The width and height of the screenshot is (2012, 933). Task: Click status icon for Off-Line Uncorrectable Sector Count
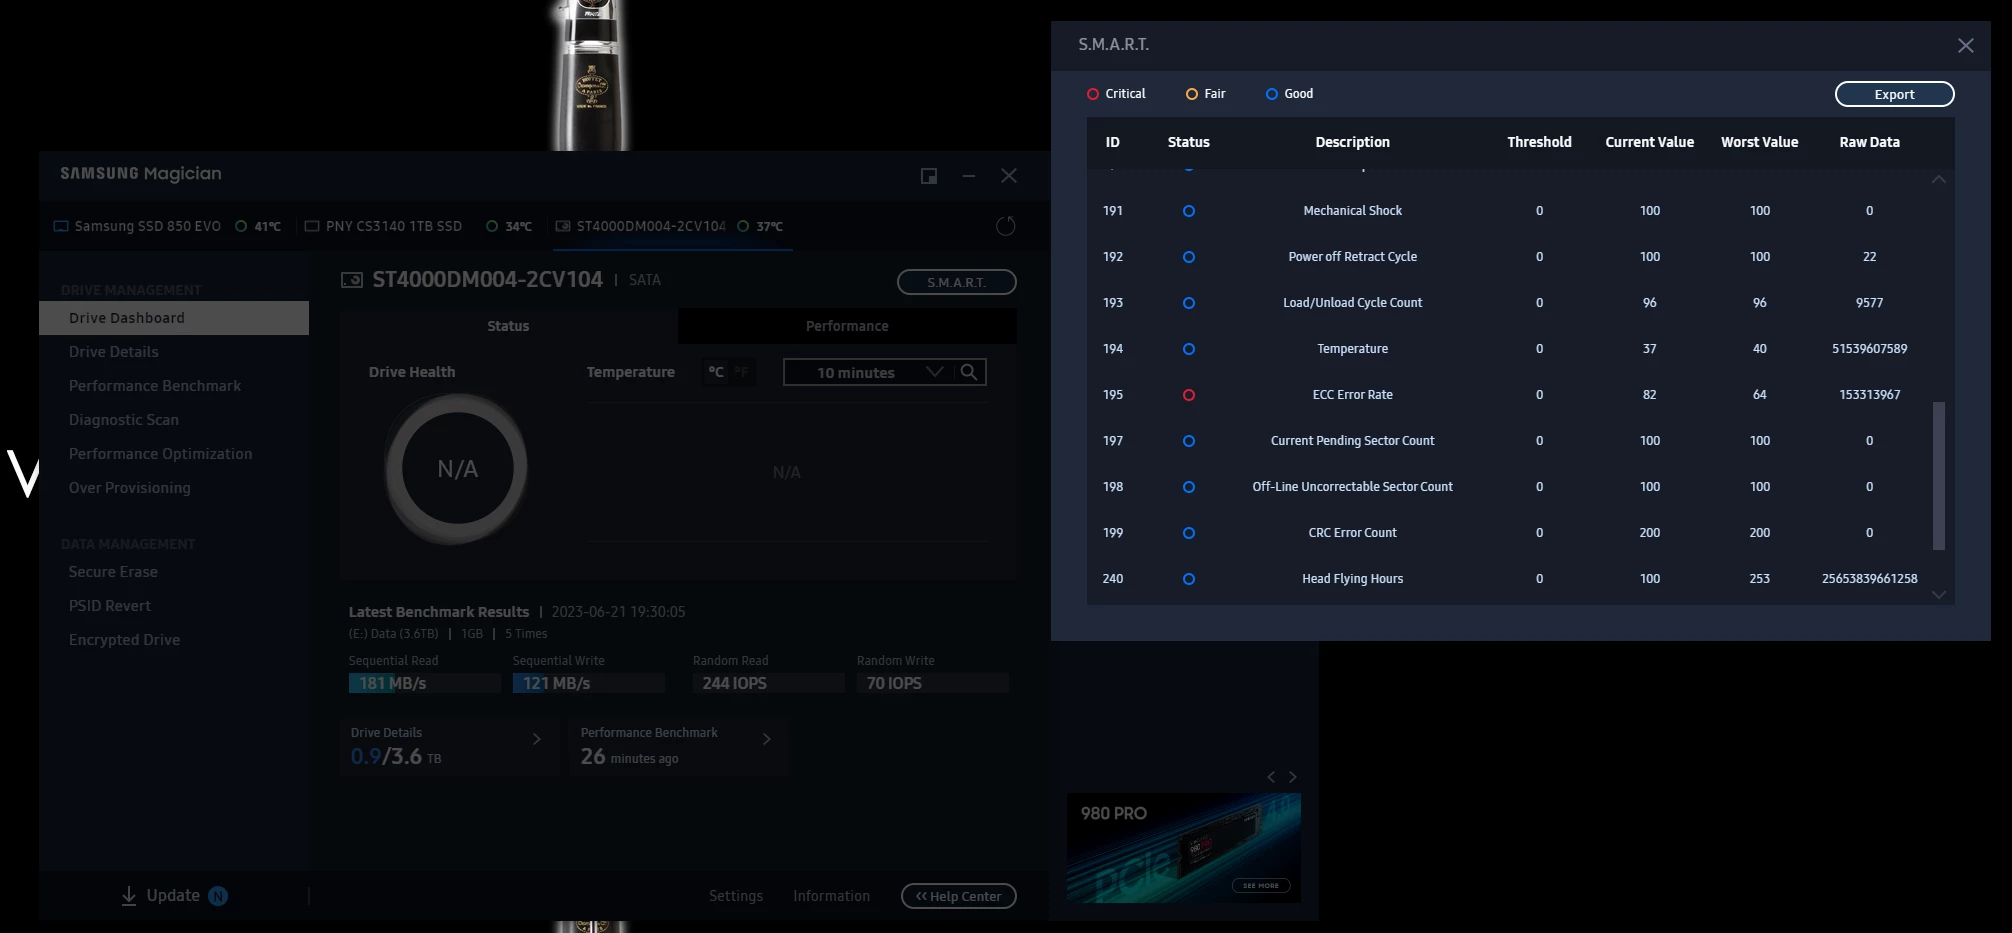[x=1188, y=487]
